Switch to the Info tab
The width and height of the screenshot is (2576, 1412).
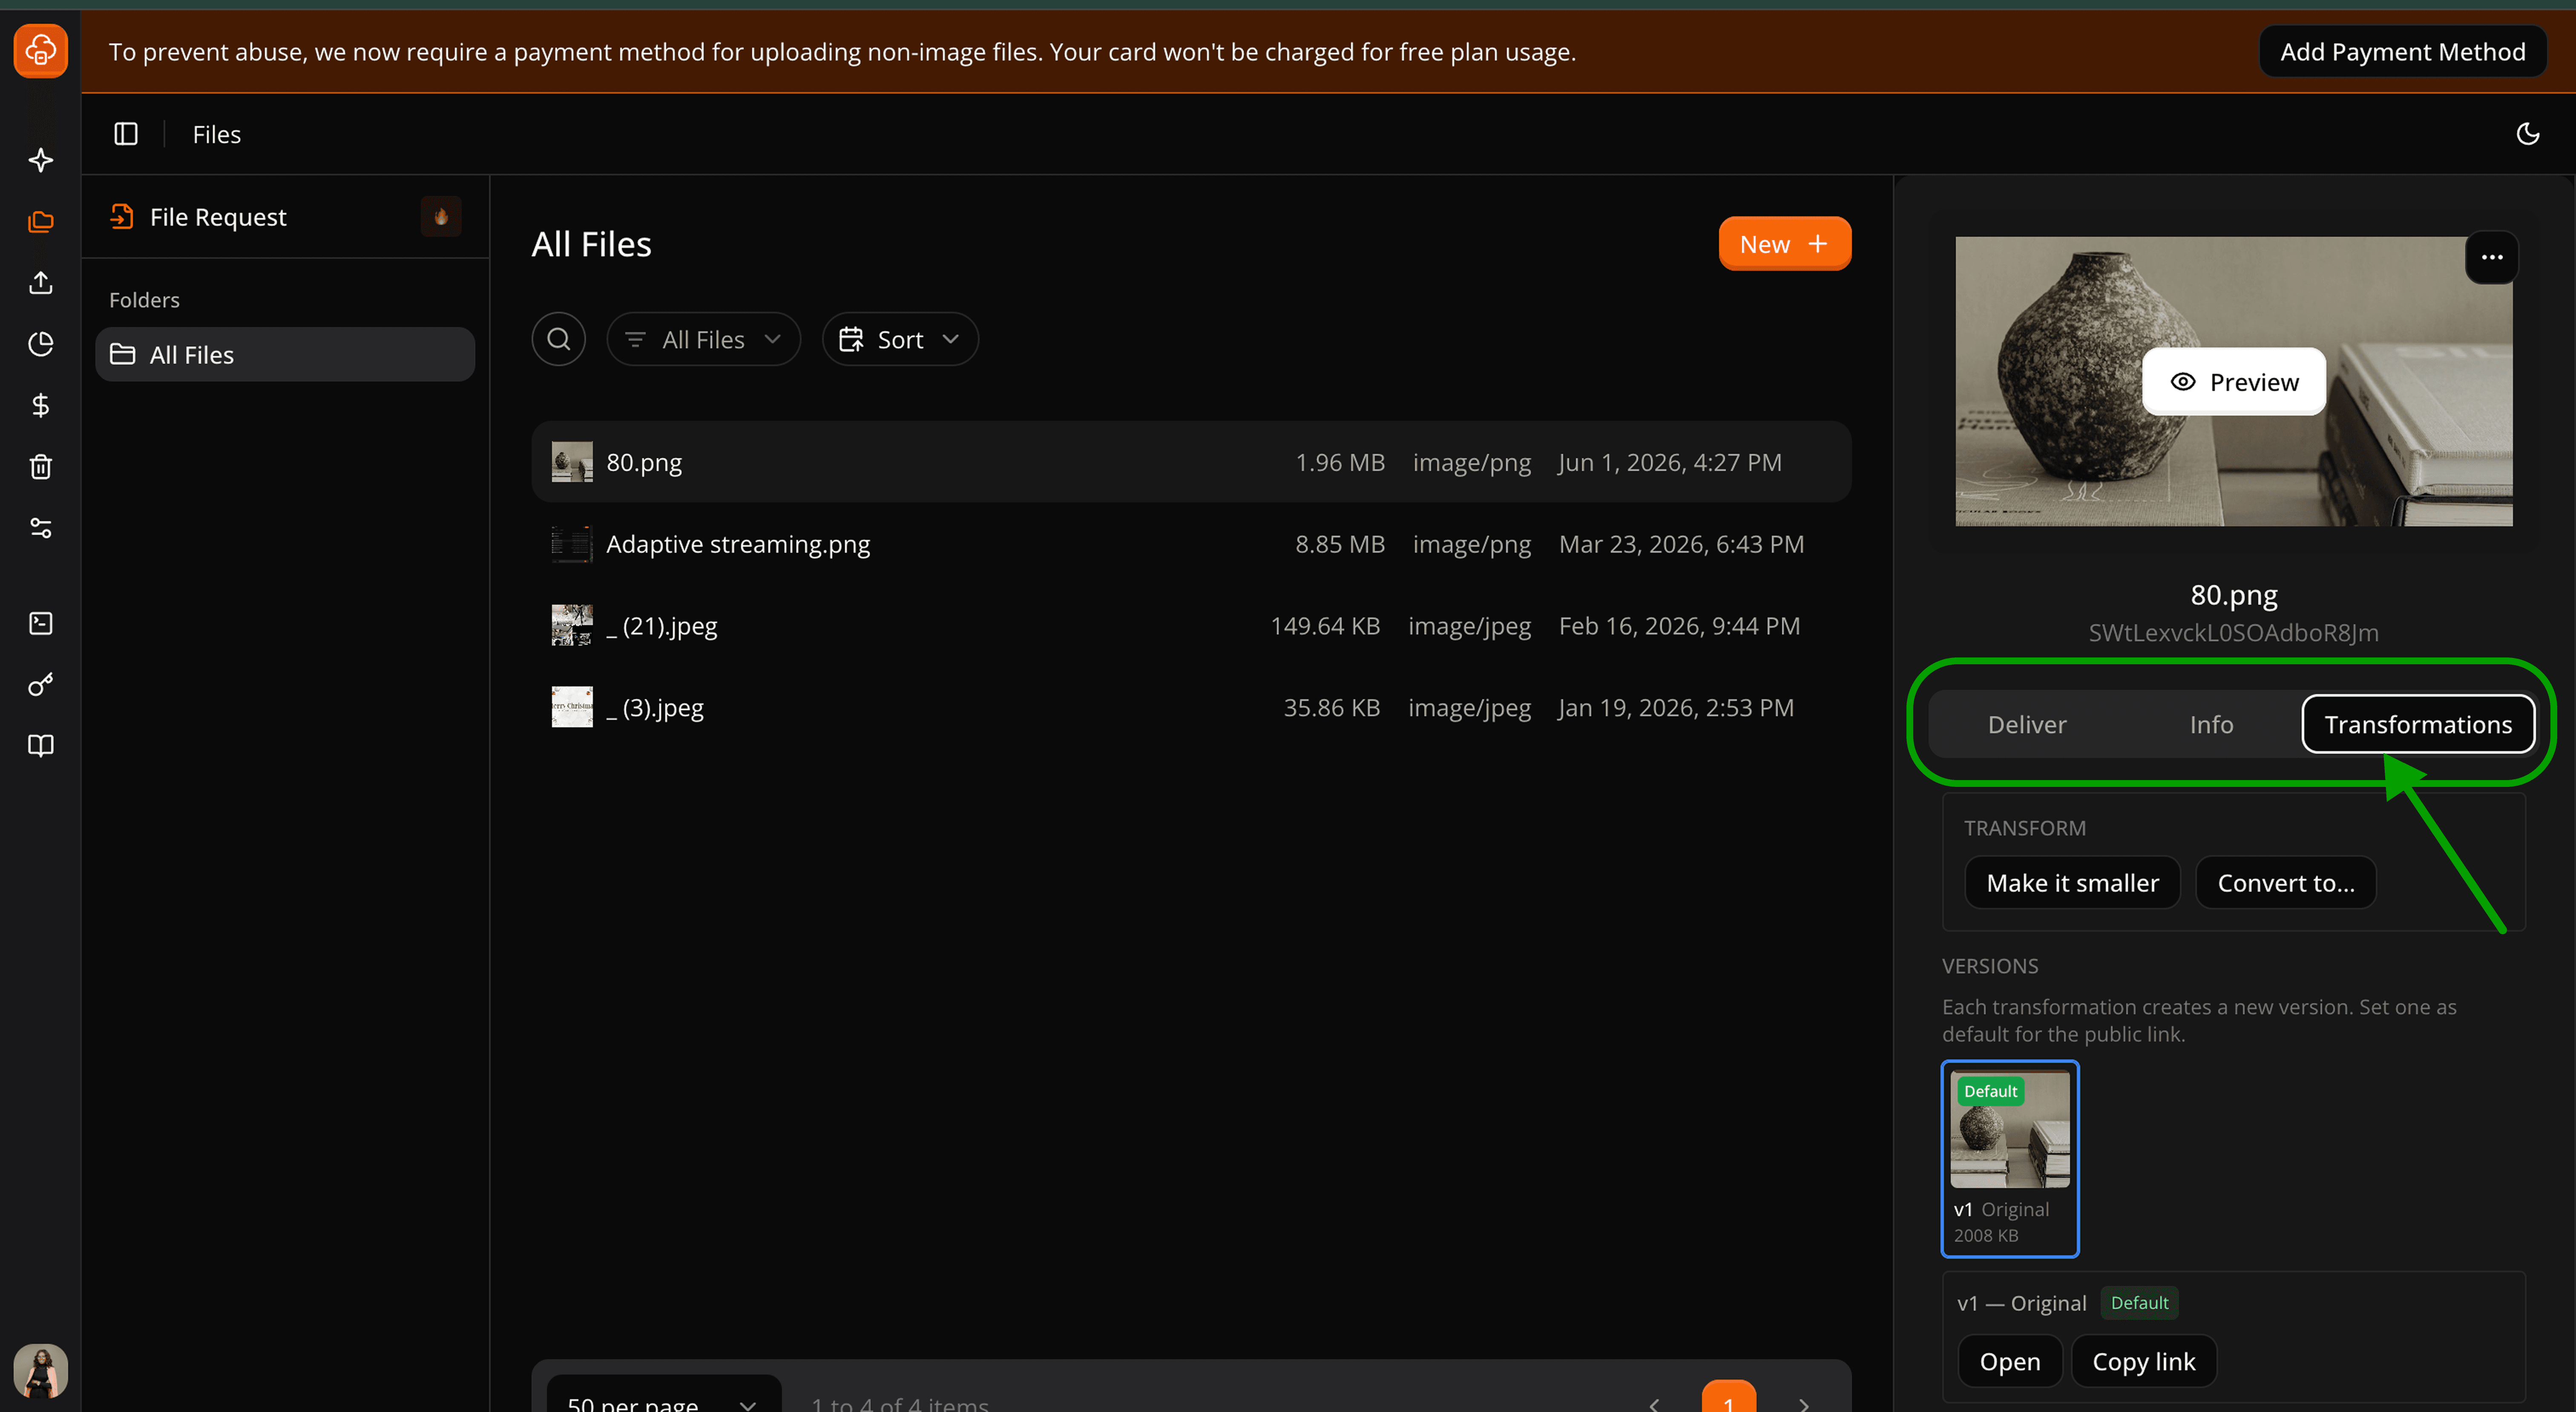click(x=2211, y=724)
